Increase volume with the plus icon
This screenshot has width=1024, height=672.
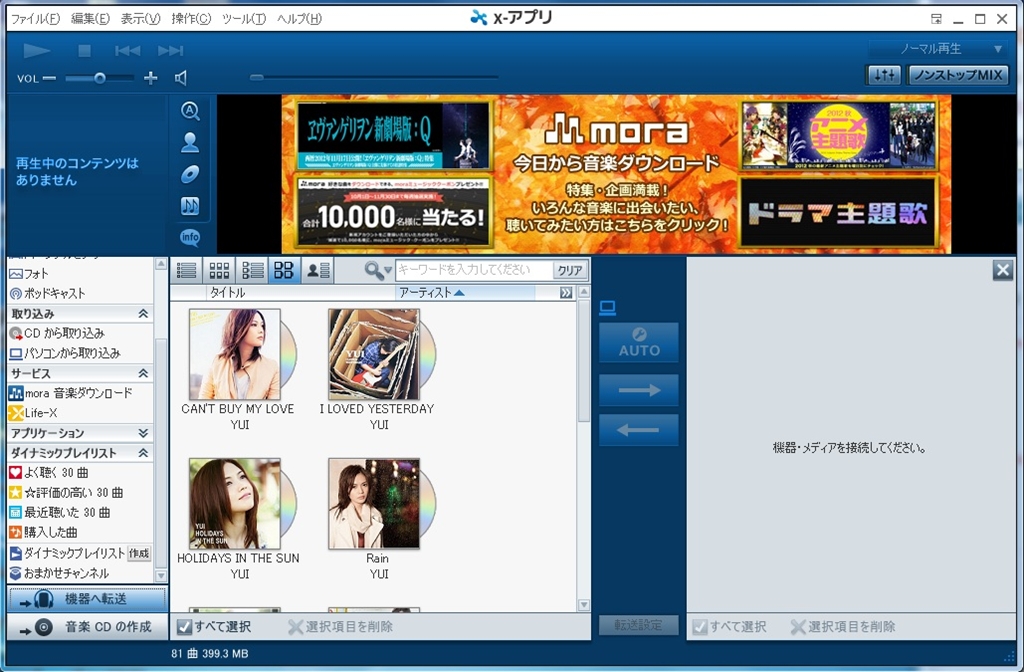pos(151,78)
